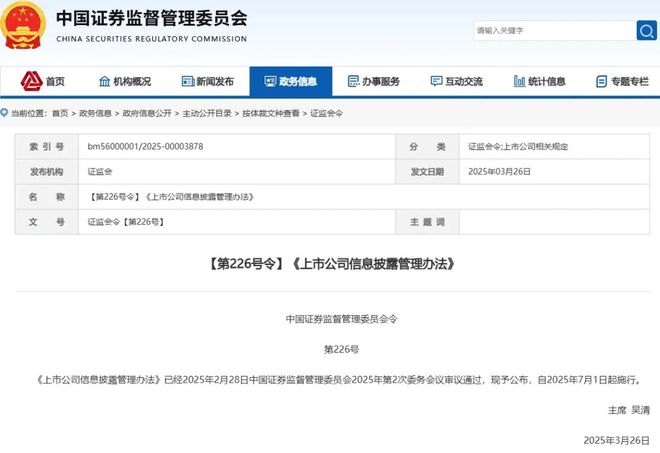Click the red logo icon beside 首页
This screenshot has width=660, height=453.
pyautogui.click(x=32, y=81)
